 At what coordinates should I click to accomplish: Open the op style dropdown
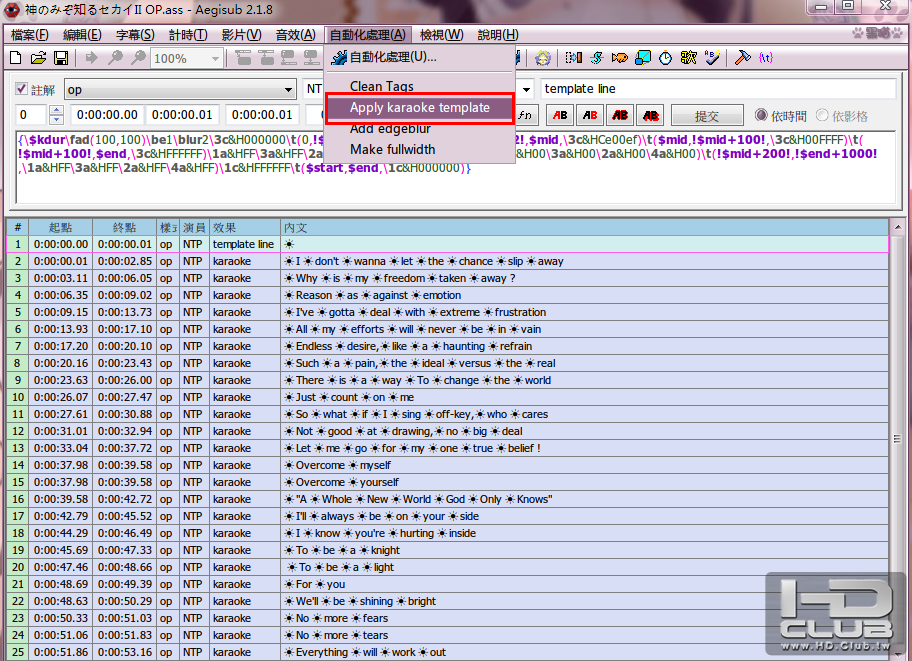click(180, 90)
